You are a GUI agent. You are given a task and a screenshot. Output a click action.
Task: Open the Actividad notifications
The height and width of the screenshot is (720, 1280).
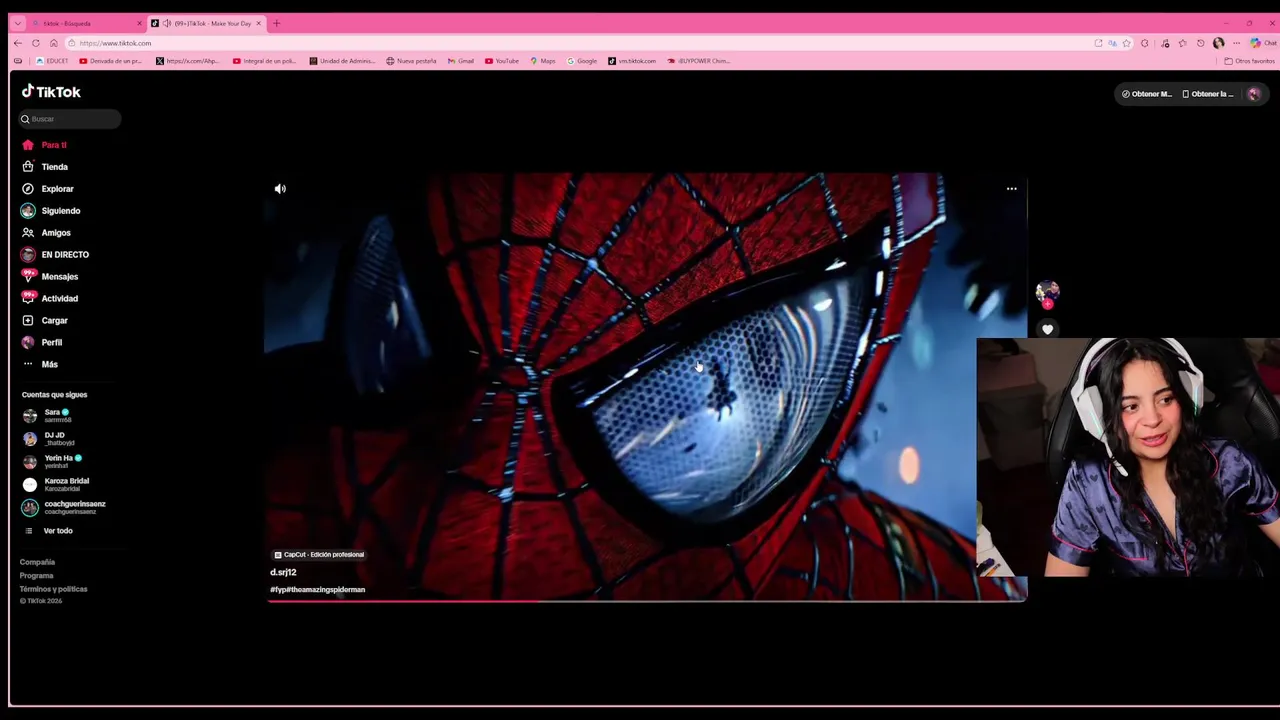point(50,299)
